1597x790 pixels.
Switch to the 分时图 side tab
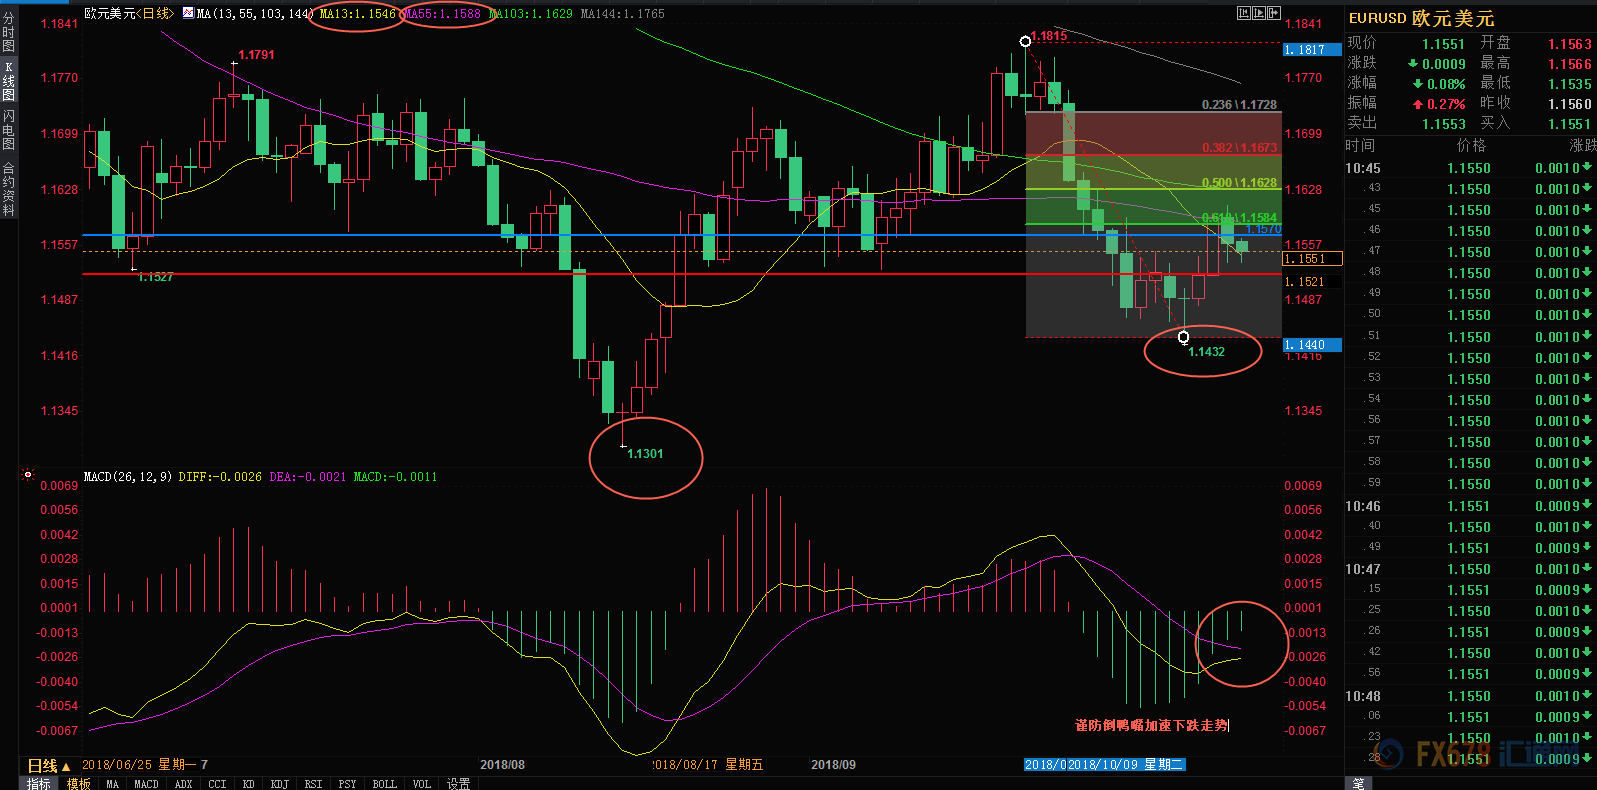8,32
